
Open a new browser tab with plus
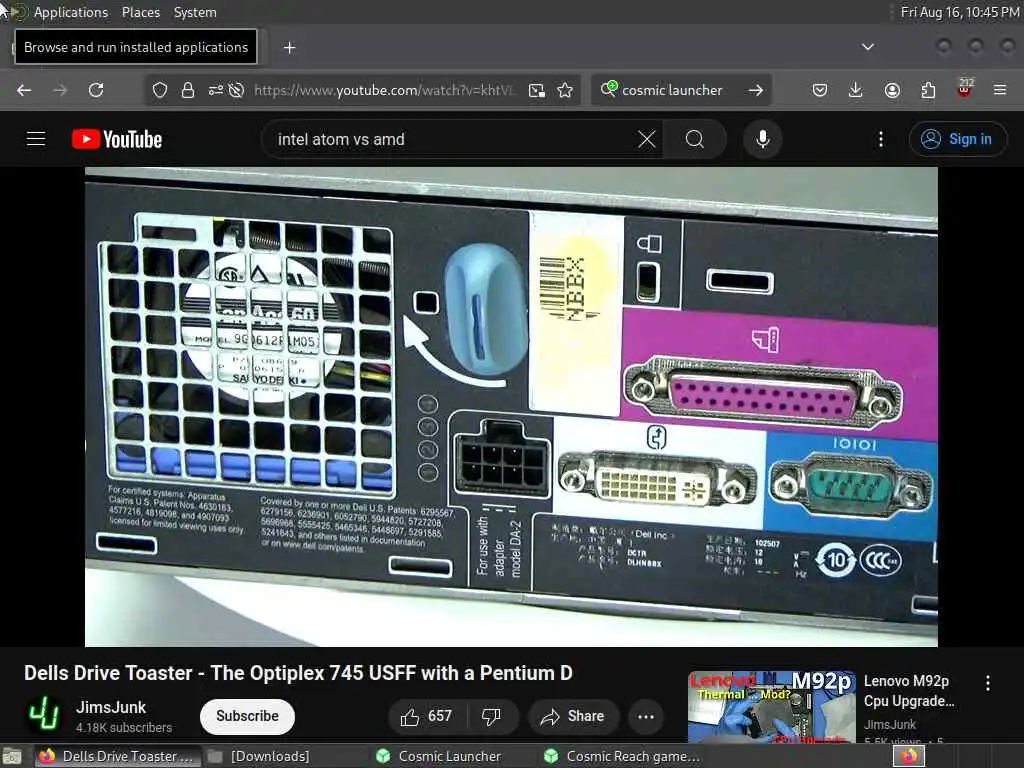pos(289,48)
